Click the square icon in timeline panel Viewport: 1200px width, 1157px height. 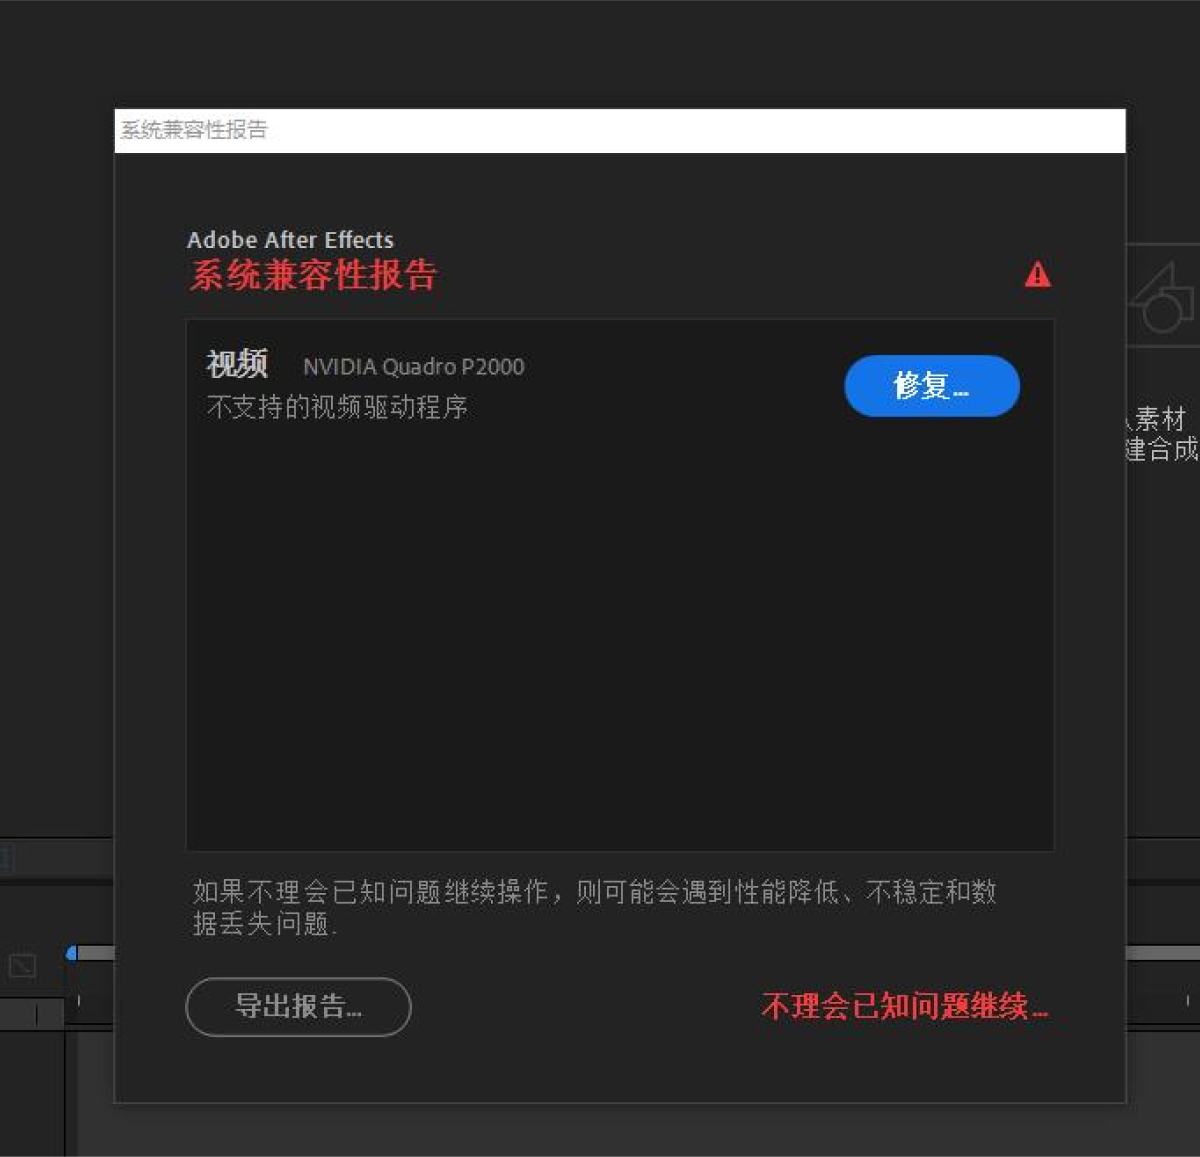22,966
